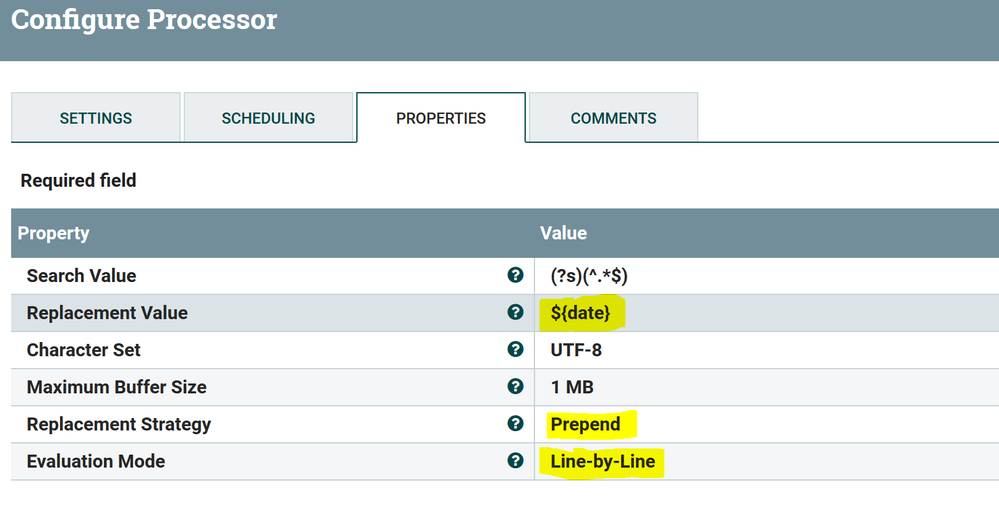Click help icon beside Maximum Buffer Size
The image size is (999, 522).
click(515, 387)
